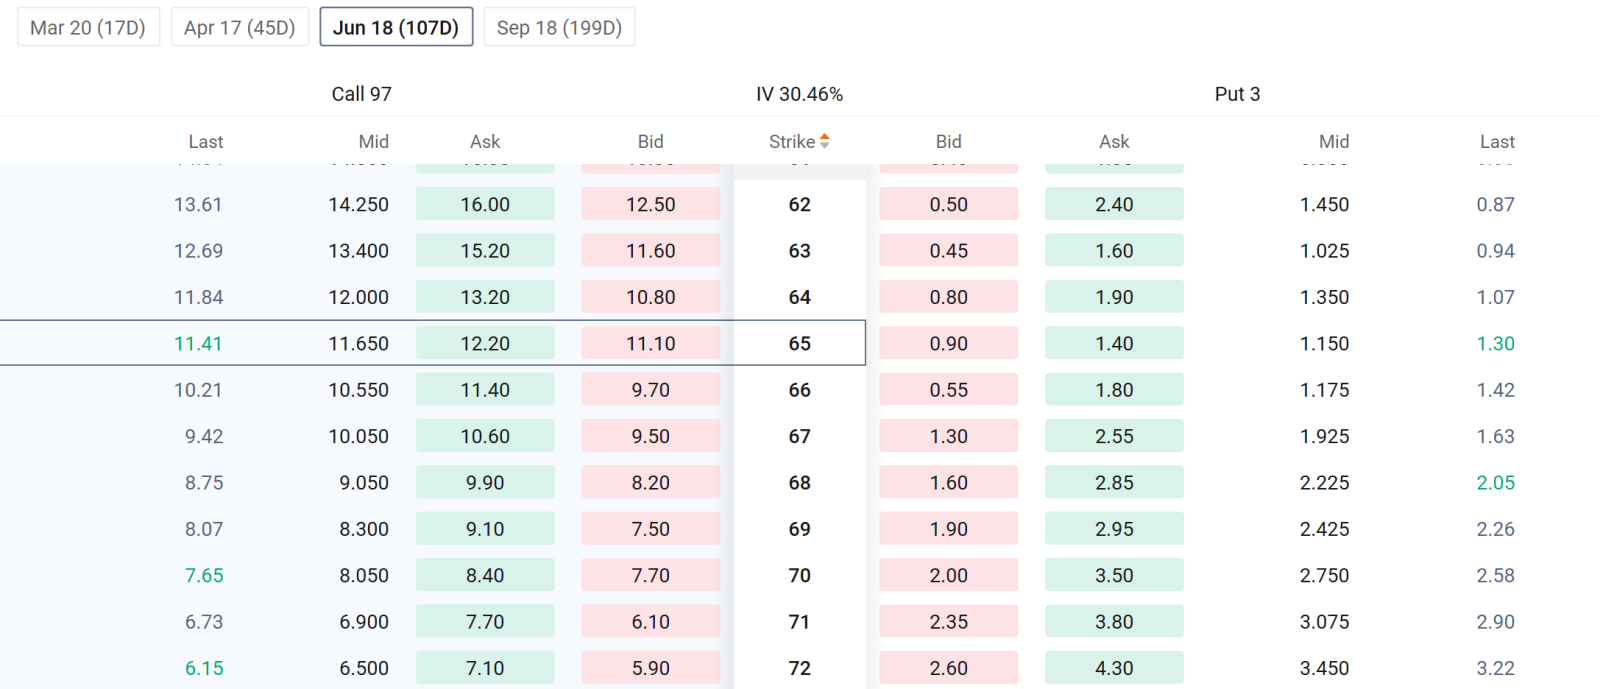Screen dimensions: 1600x689
Task: Click call bid 7.70 at strike 70
Action: (651, 575)
